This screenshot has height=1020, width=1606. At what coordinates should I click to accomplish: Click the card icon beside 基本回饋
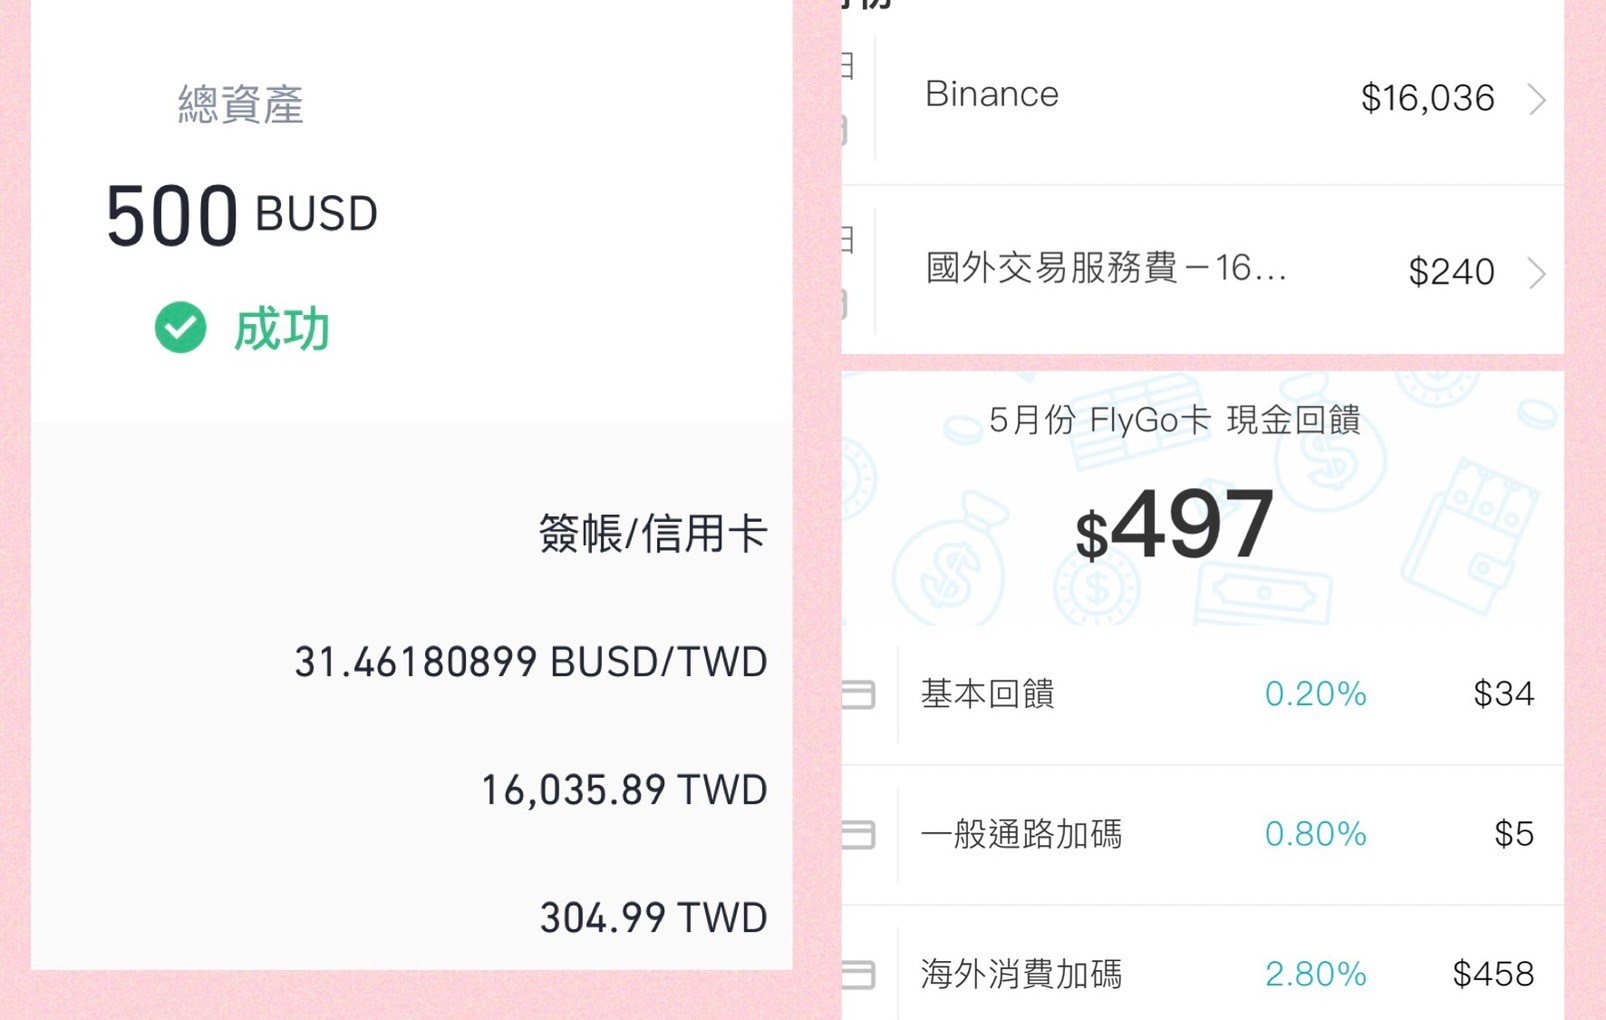point(858,694)
